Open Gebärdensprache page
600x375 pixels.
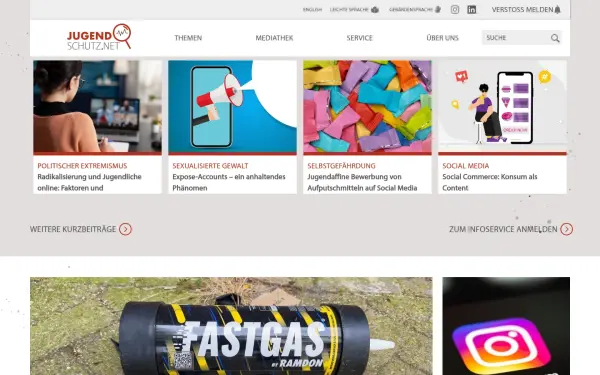[x=415, y=10]
